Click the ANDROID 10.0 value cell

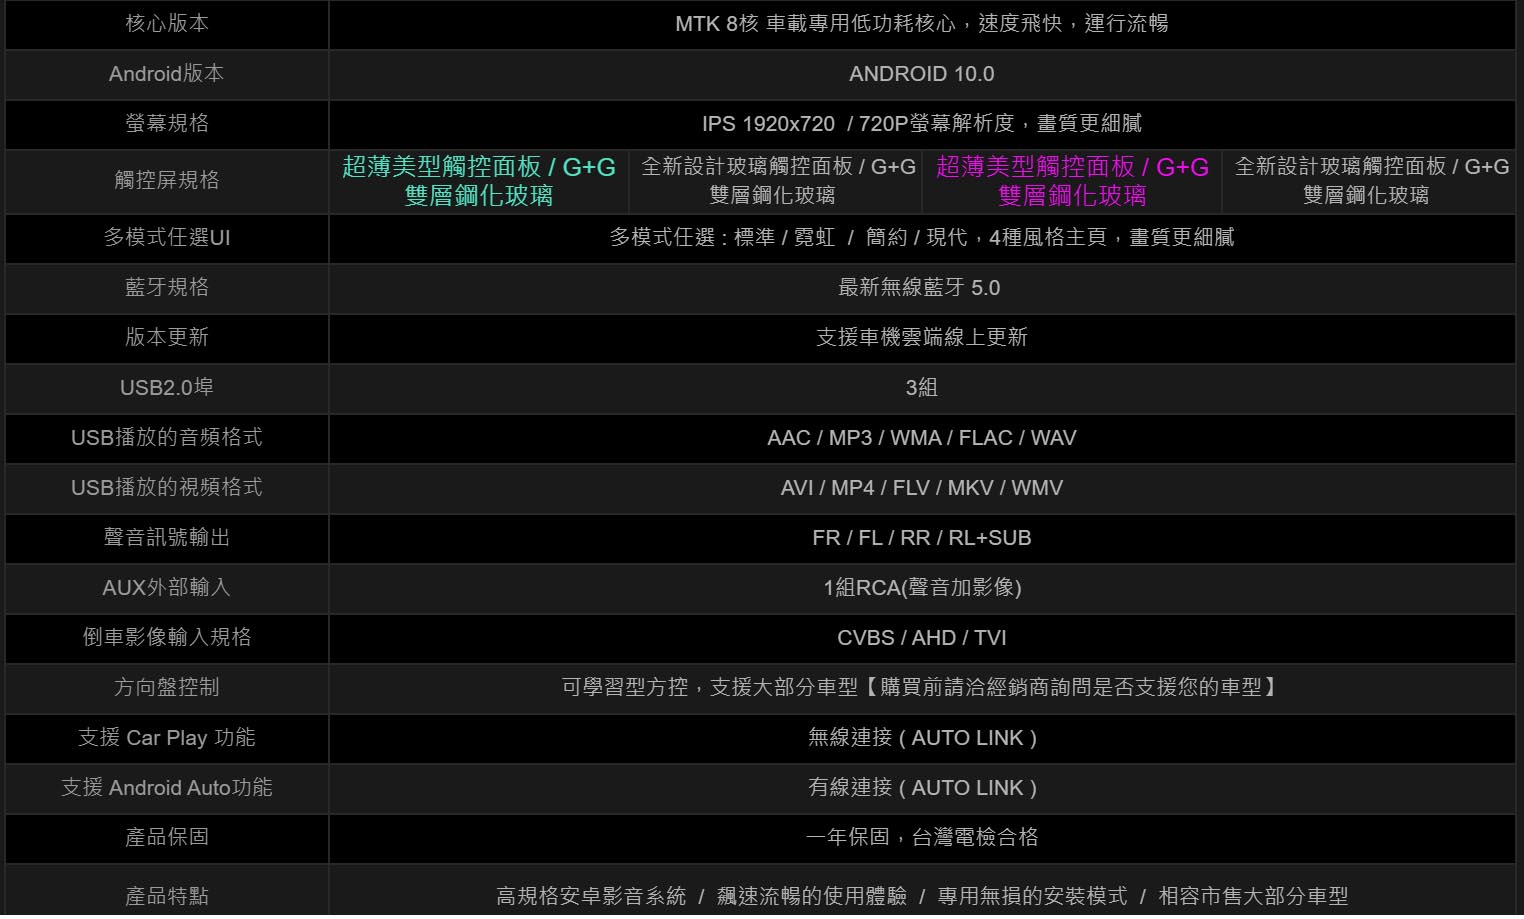921,74
